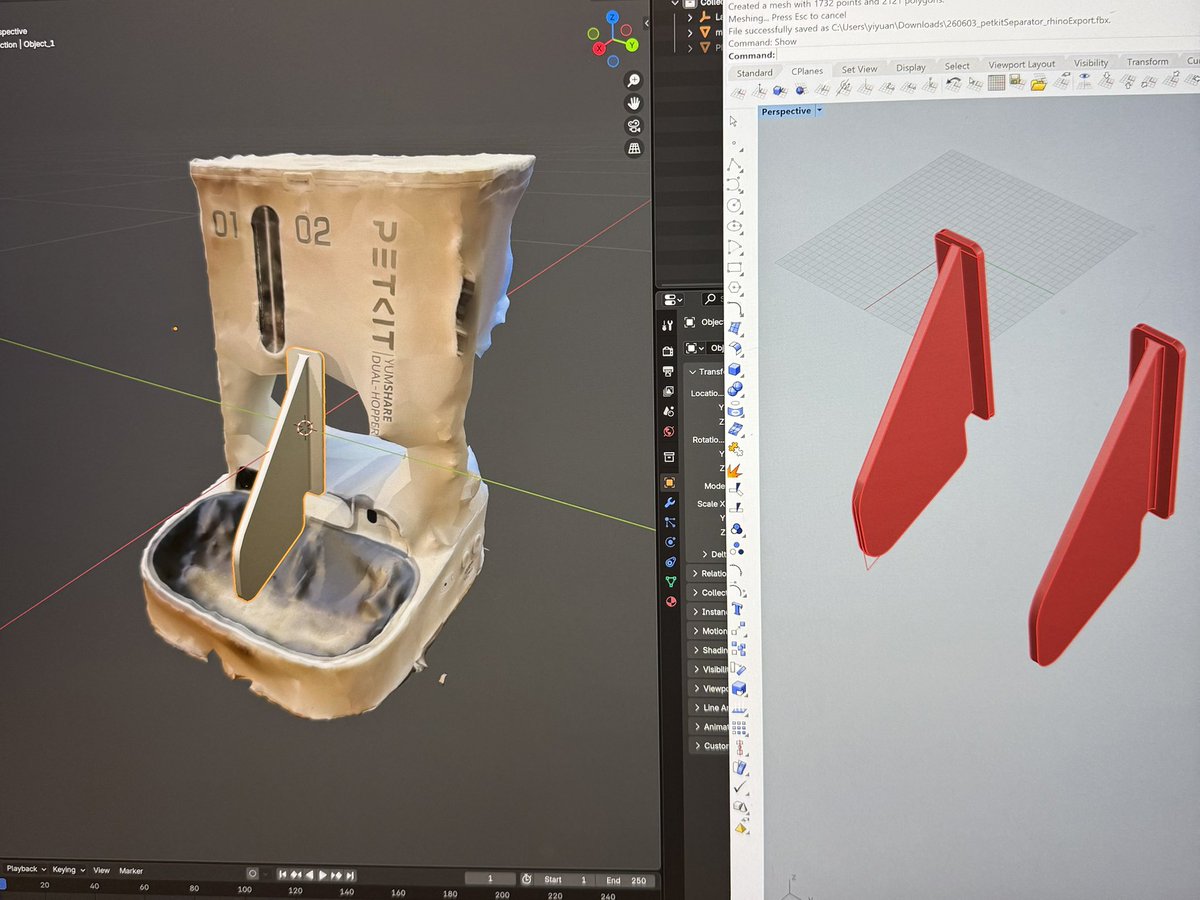Open Render properties tab in Blender
1200x900 pixels.
(669, 352)
